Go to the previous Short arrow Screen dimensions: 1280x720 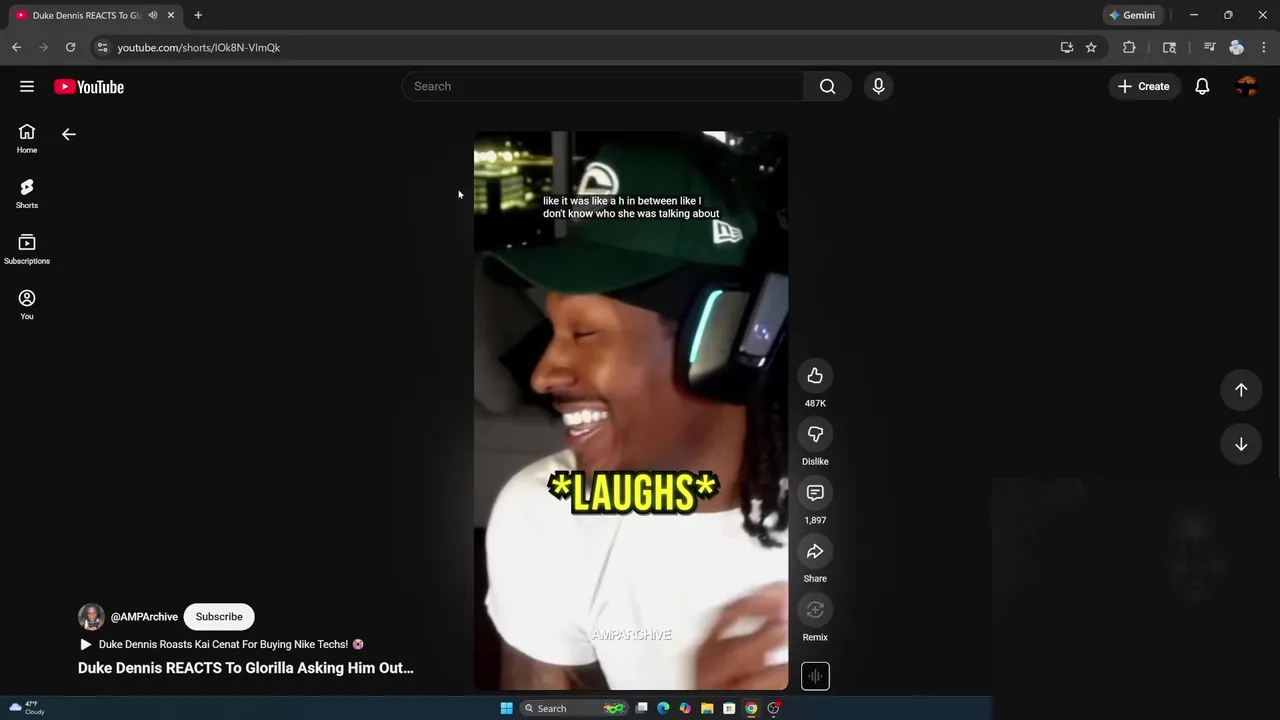[x=1241, y=390]
